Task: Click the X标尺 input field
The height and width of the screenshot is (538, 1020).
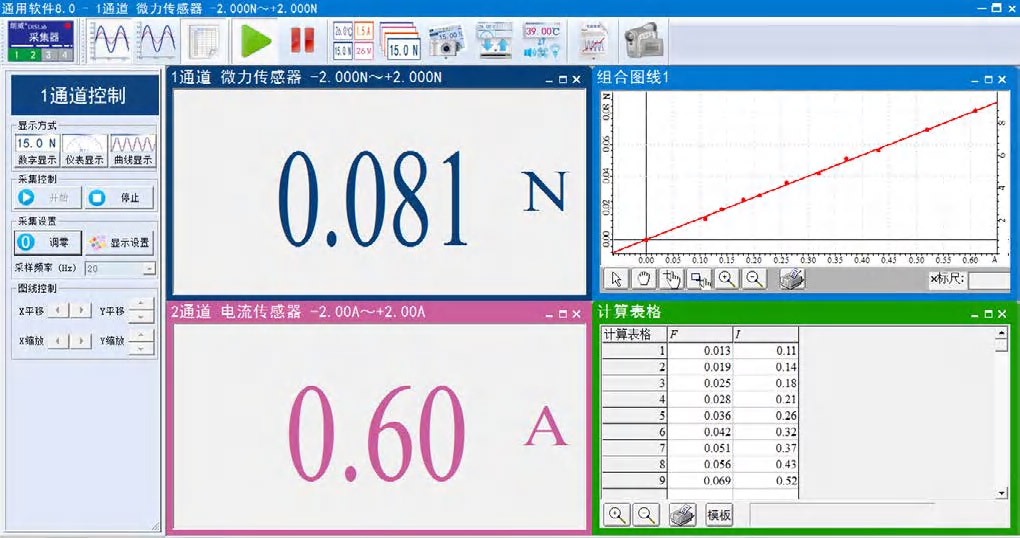Action: click(988, 279)
